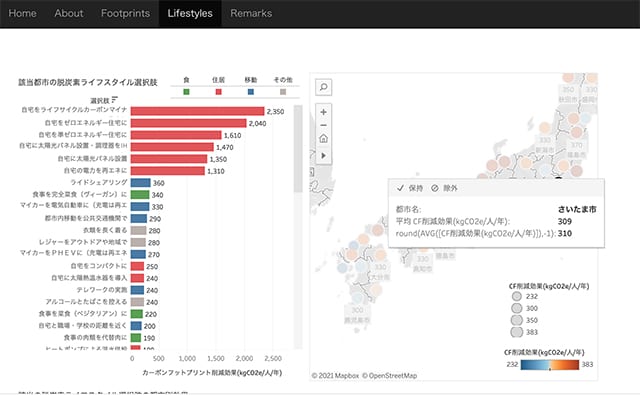The height and width of the screenshot is (395, 640).
Task: Reset map view with home icon
Action: [x=324, y=138]
